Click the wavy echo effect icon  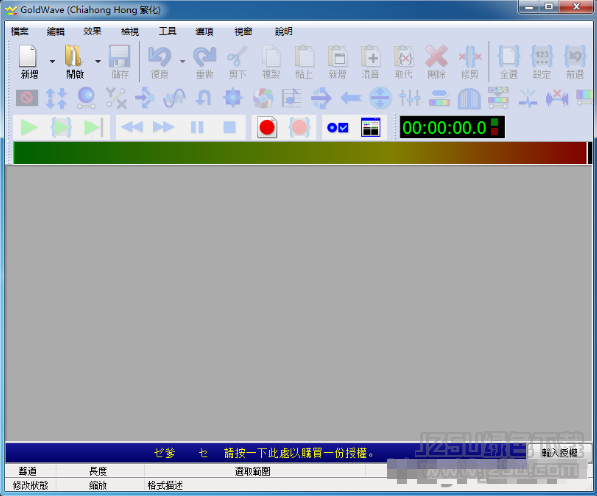(174, 98)
